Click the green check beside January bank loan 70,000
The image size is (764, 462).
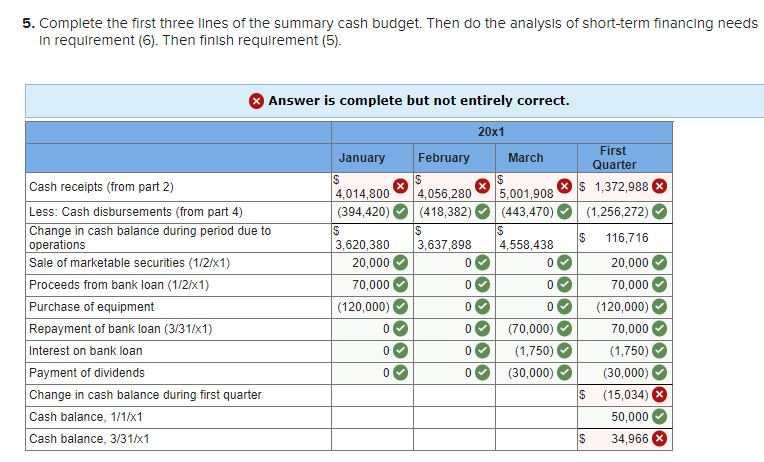point(401,285)
